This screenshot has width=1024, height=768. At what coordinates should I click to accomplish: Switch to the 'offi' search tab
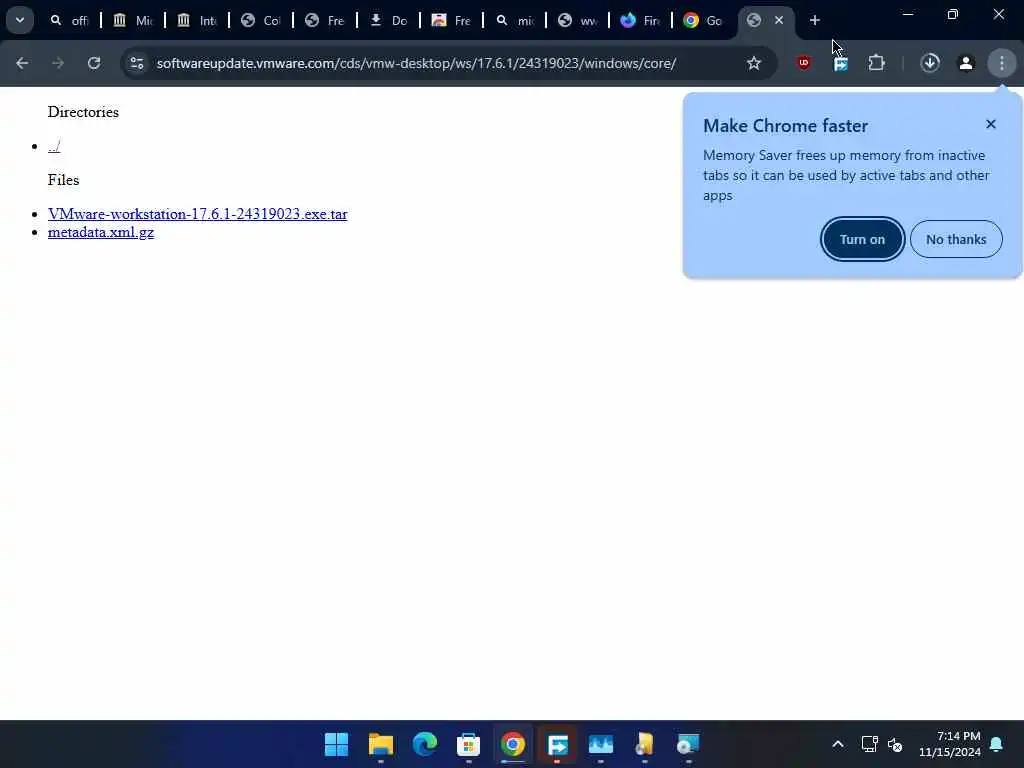point(69,20)
